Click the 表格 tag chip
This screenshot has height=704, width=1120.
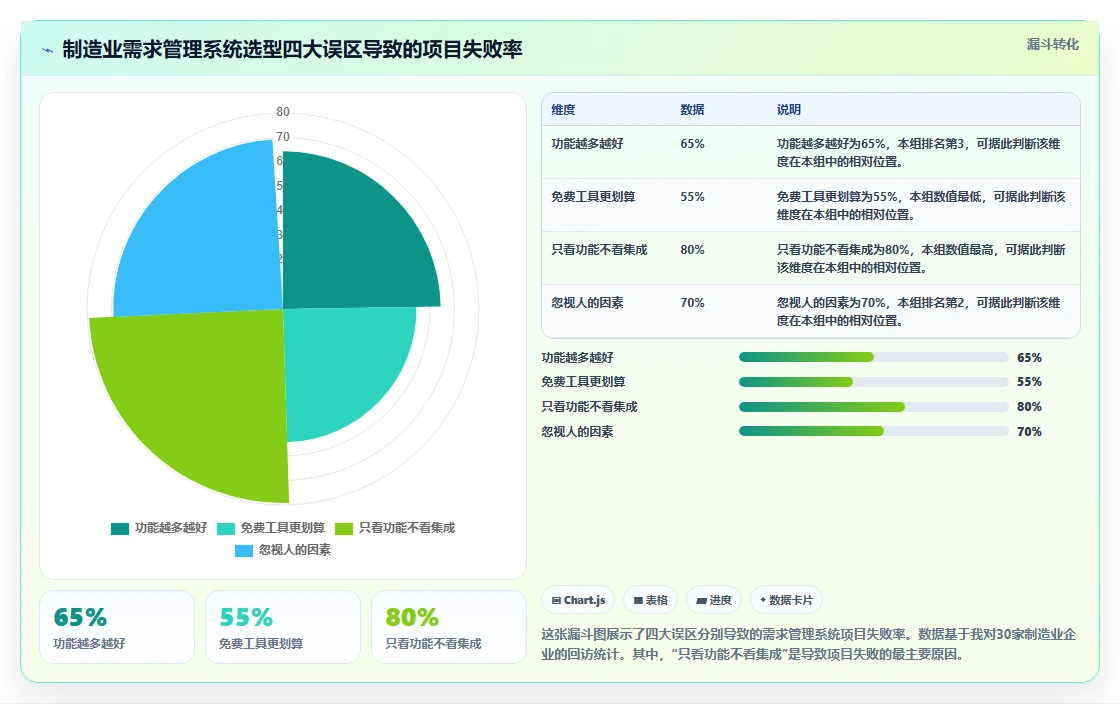click(651, 600)
